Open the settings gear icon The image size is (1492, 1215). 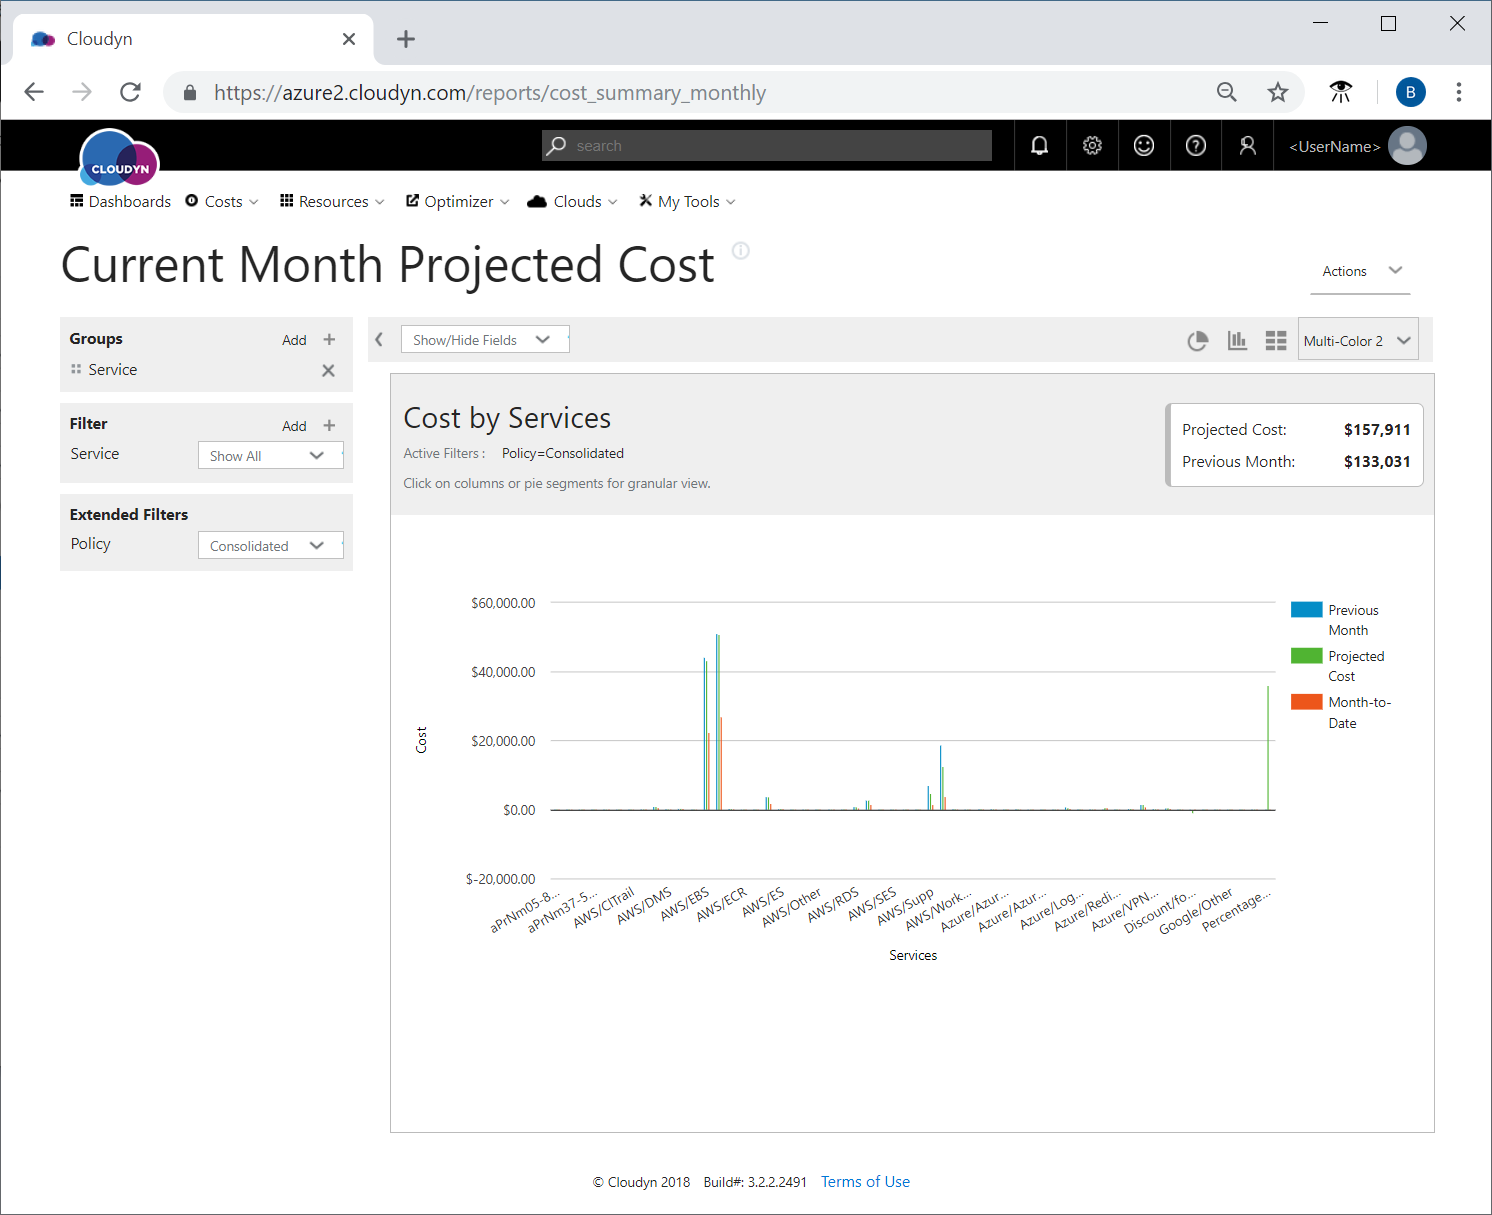tap(1092, 146)
